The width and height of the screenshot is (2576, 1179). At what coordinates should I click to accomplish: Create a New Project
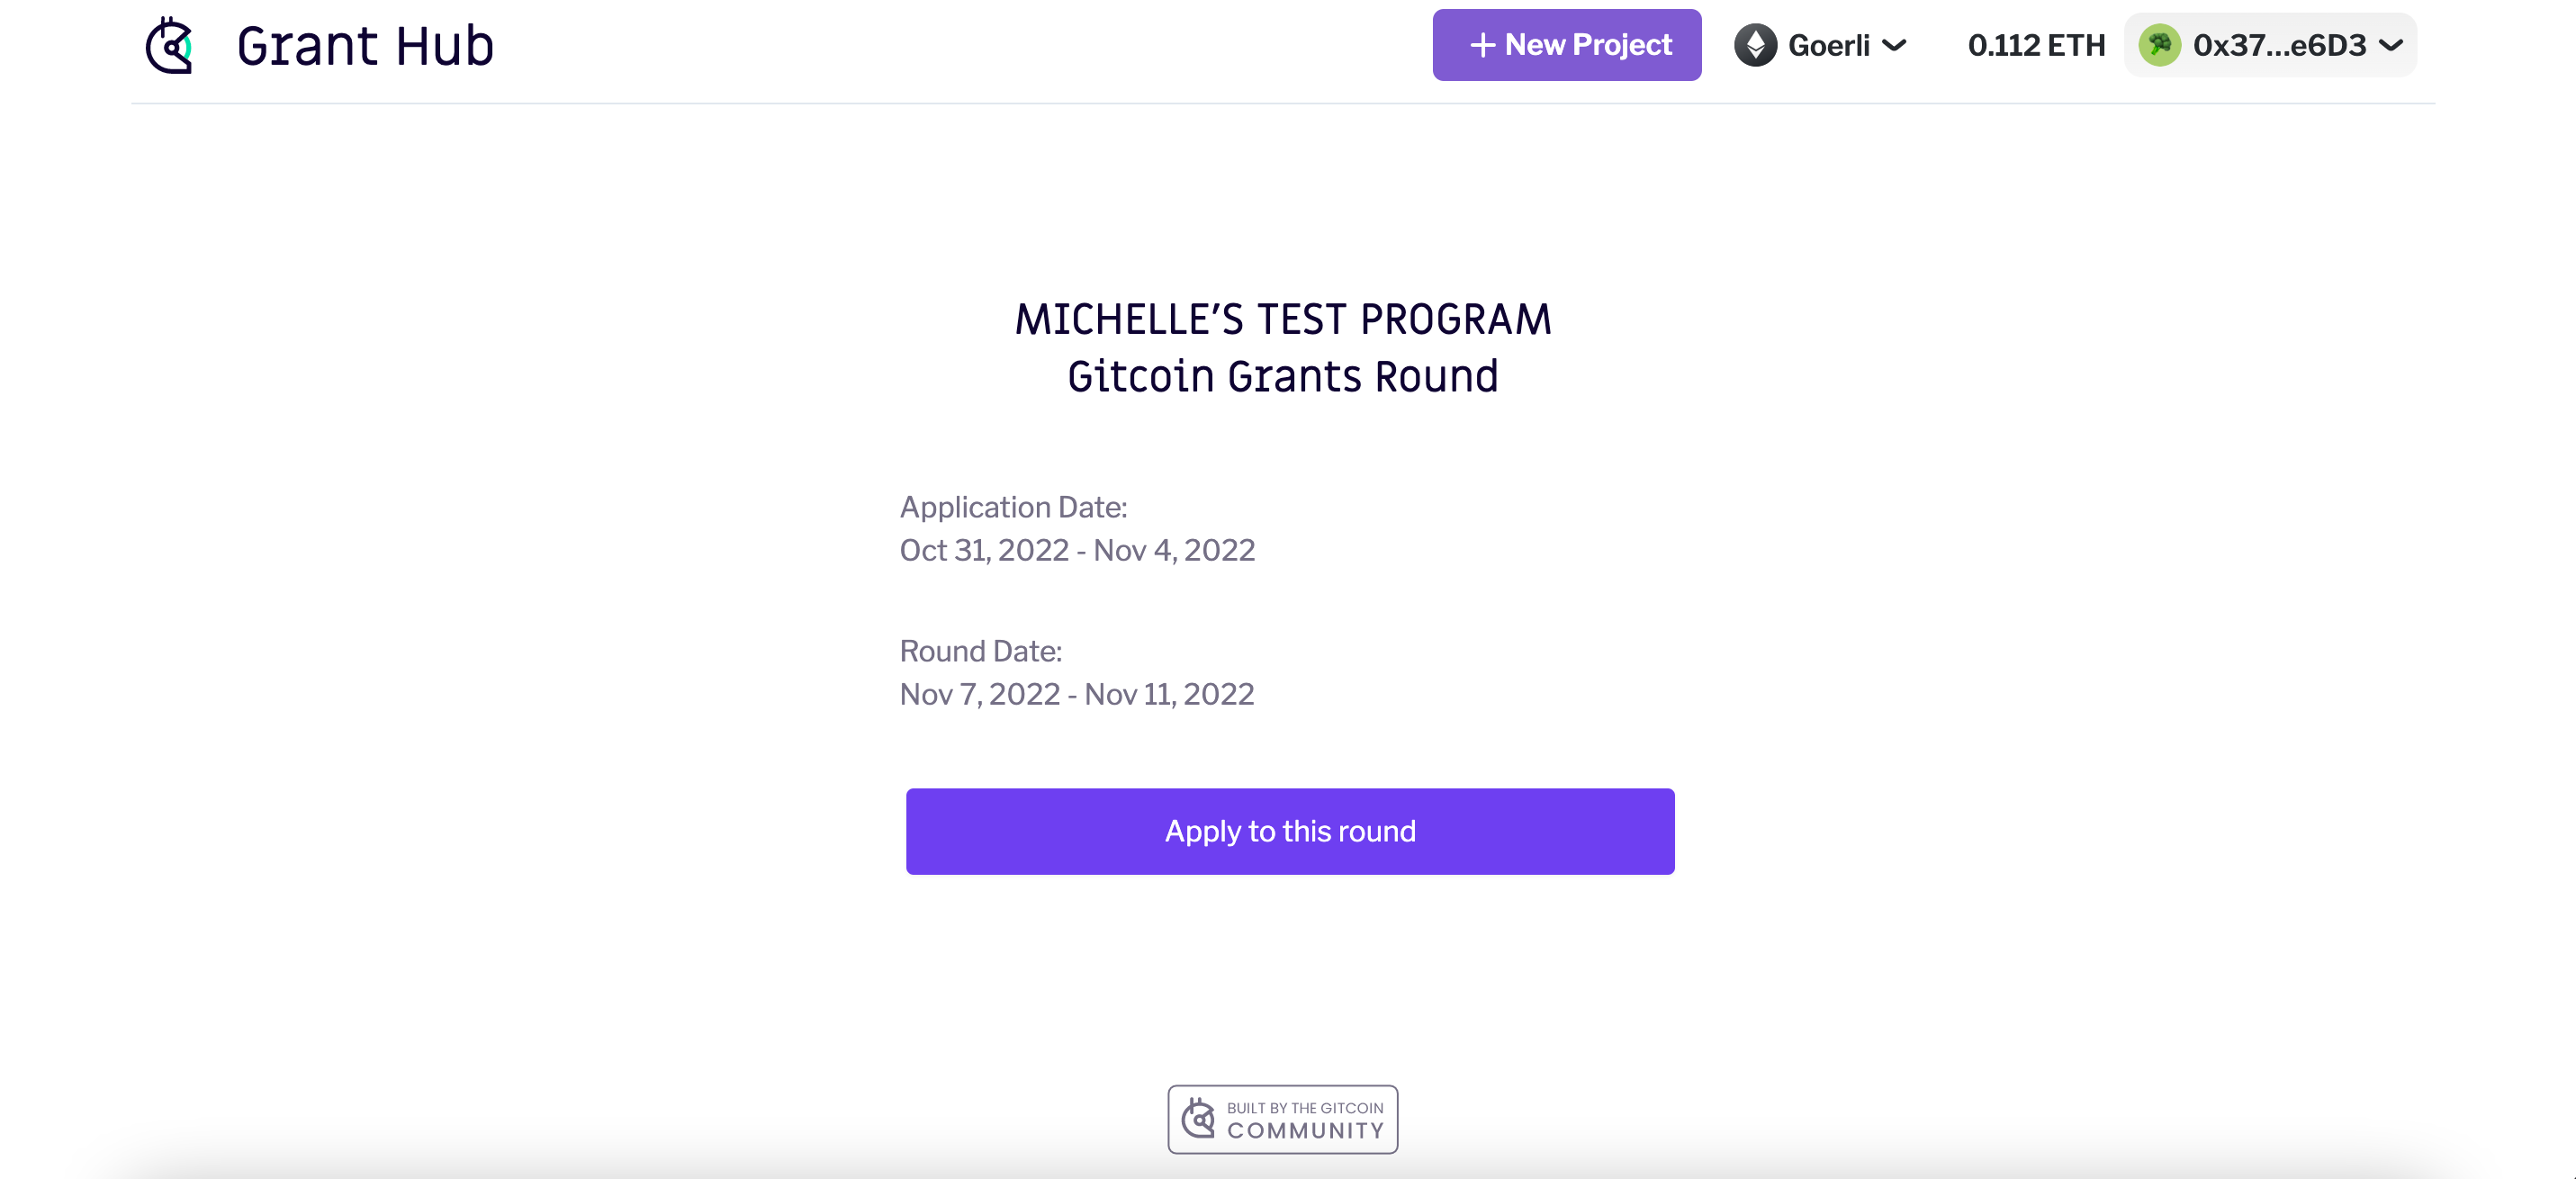click(1566, 45)
